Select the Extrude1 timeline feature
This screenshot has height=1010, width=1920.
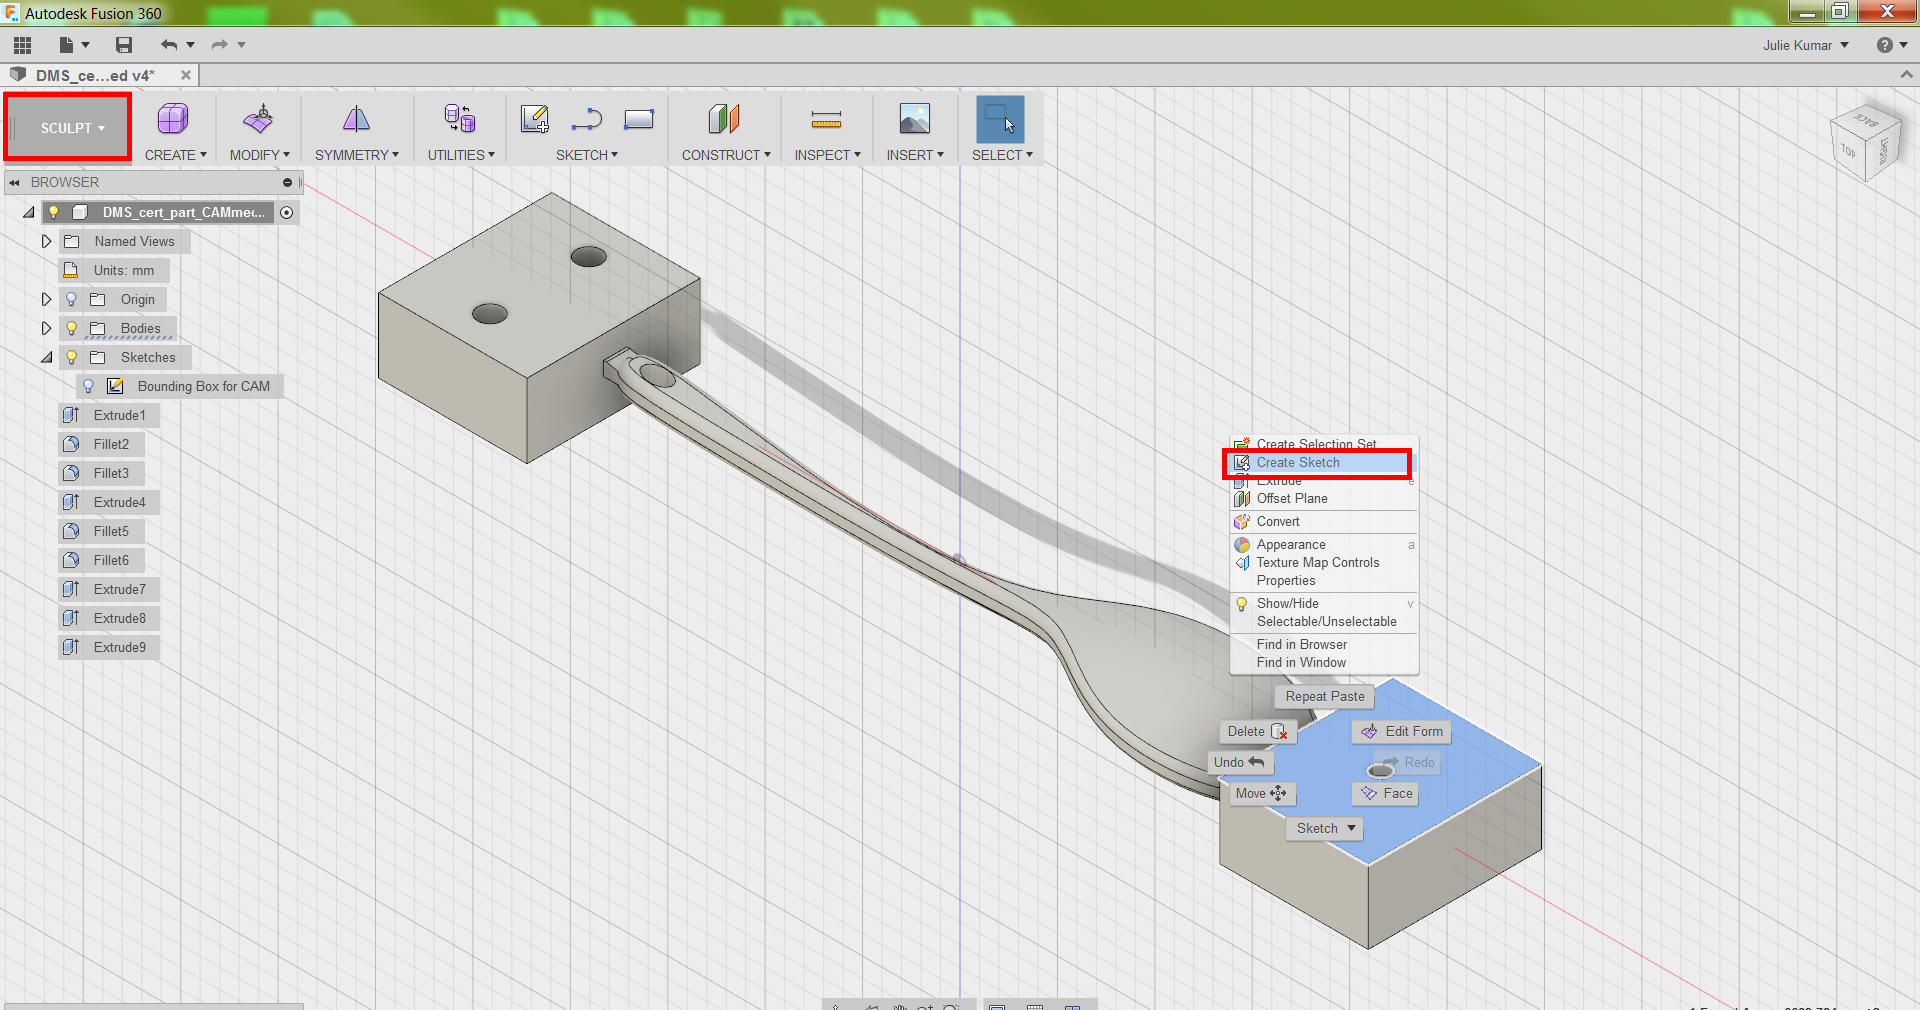[x=109, y=415]
